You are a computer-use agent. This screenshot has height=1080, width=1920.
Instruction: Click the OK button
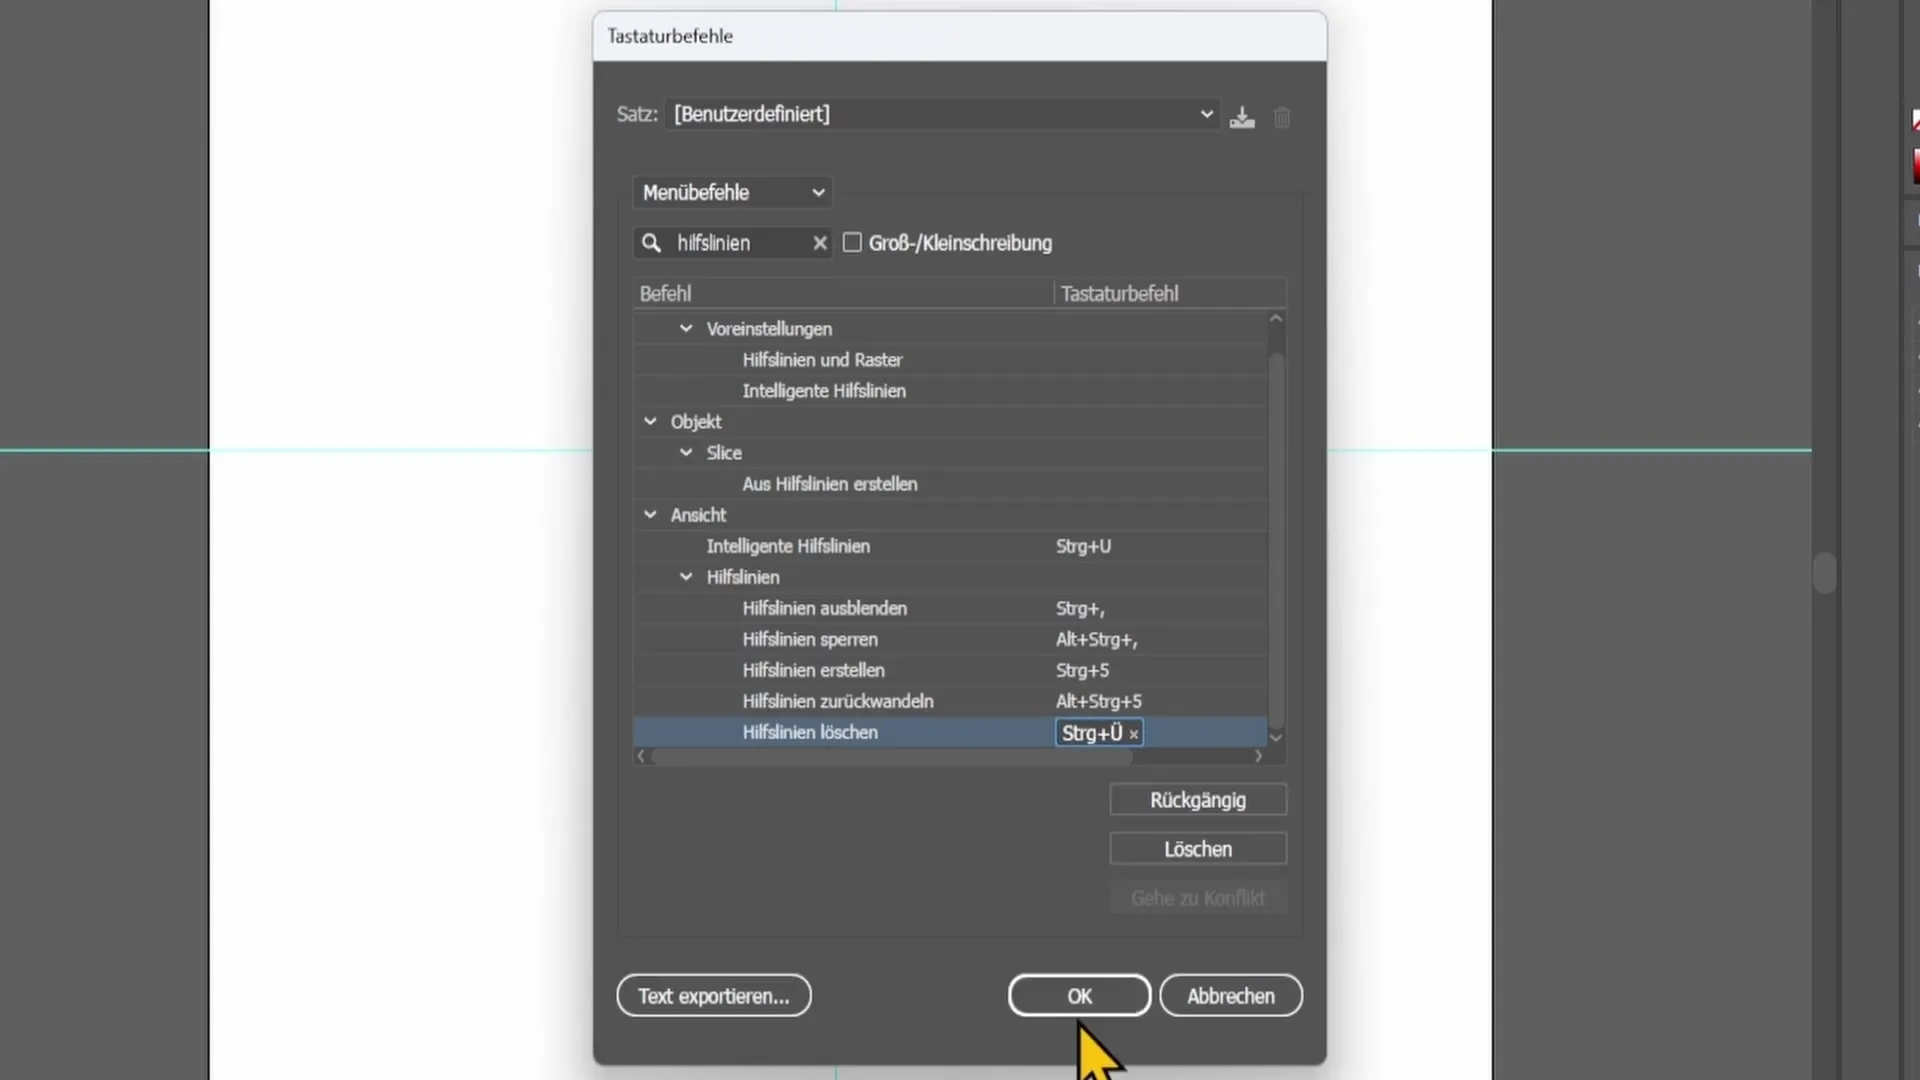1080,996
